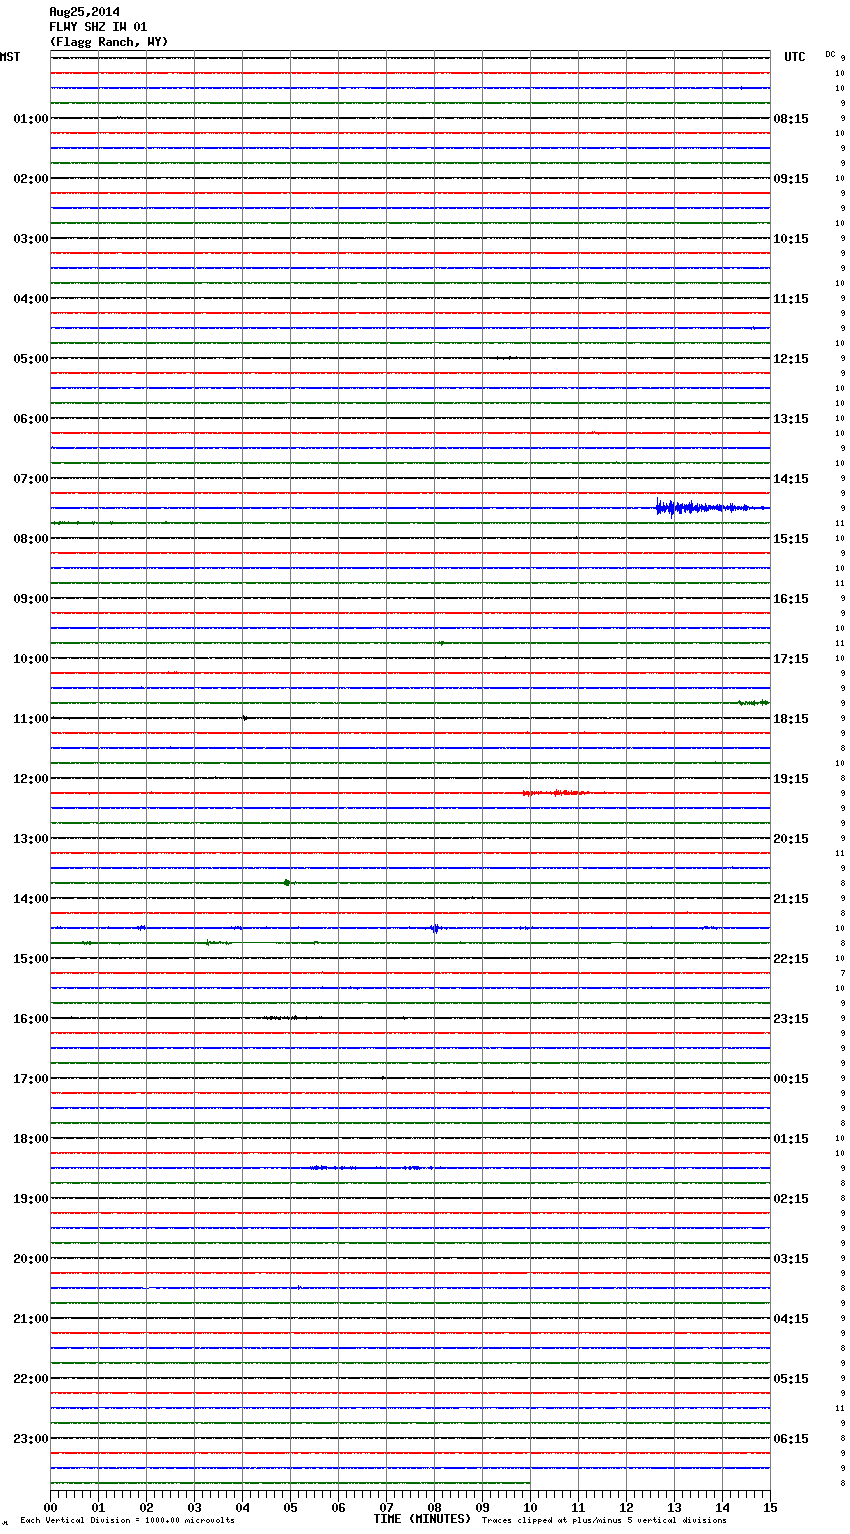Click 'Each Vertical Division = 1000.00 microvolts' note
This screenshot has width=850, height=1534.
127,1521
